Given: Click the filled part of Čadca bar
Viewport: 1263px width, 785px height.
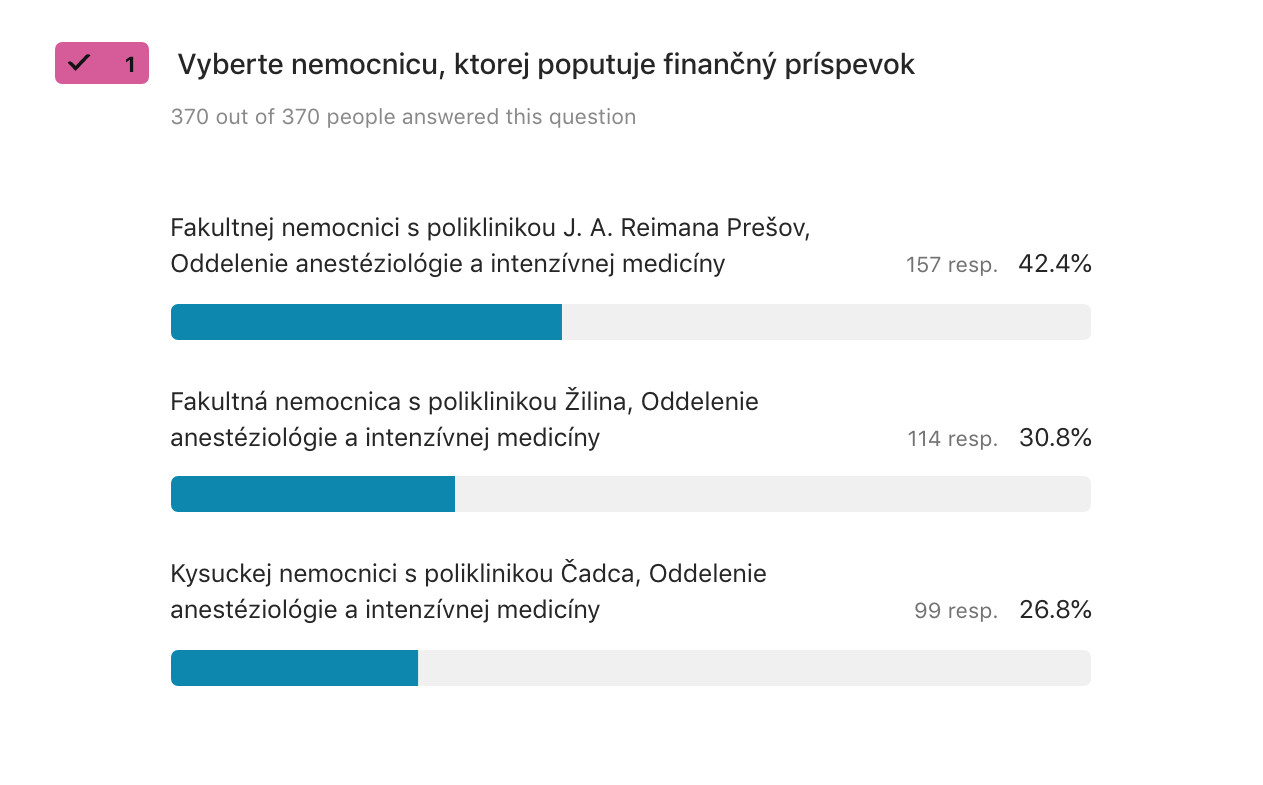Looking at the screenshot, I should pyautogui.click(x=294, y=668).
